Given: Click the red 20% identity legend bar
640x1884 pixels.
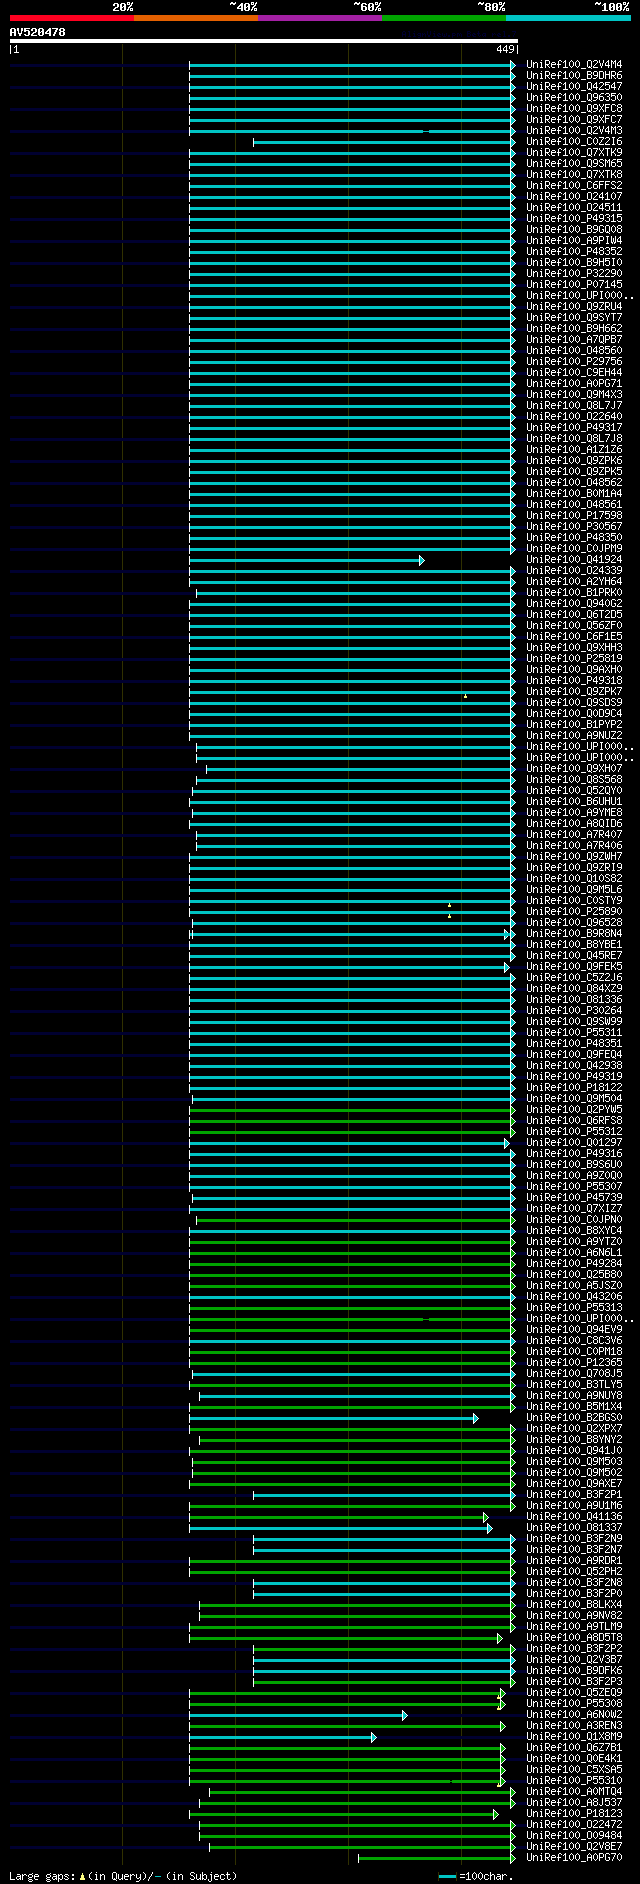Looking at the screenshot, I should pyautogui.click(x=71, y=18).
